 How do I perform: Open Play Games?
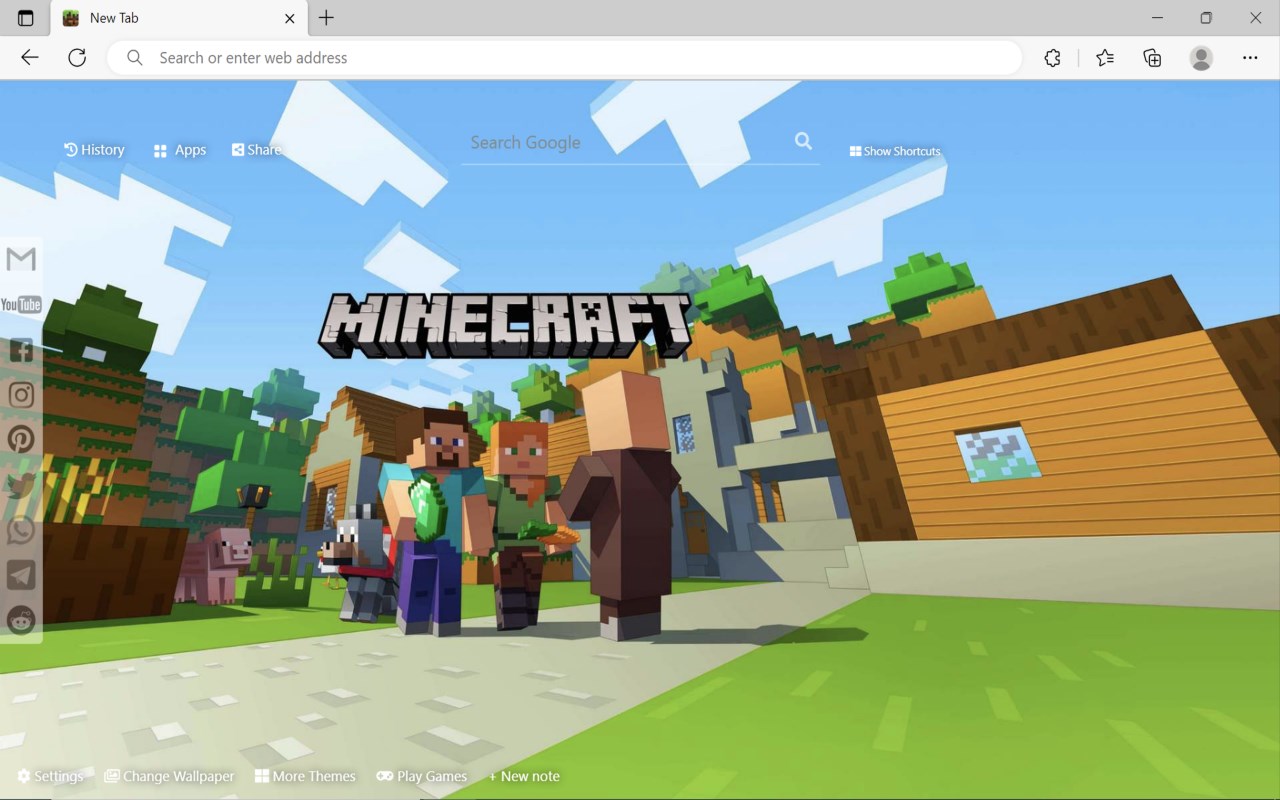pos(421,776)
